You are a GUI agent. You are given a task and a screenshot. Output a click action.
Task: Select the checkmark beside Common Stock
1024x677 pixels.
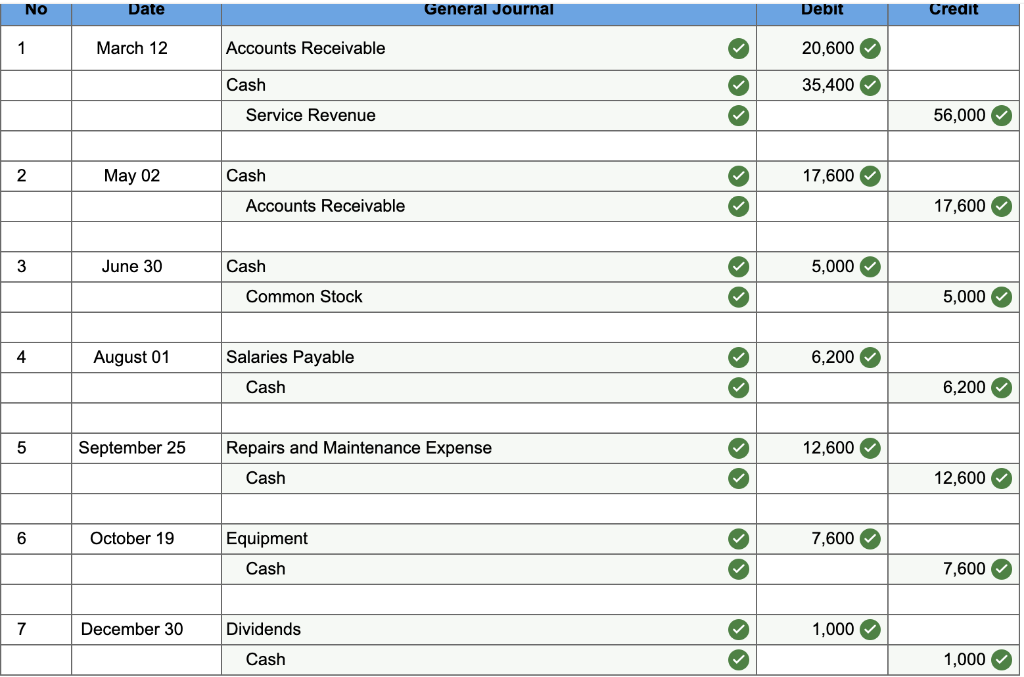click(x=739, y=297)
